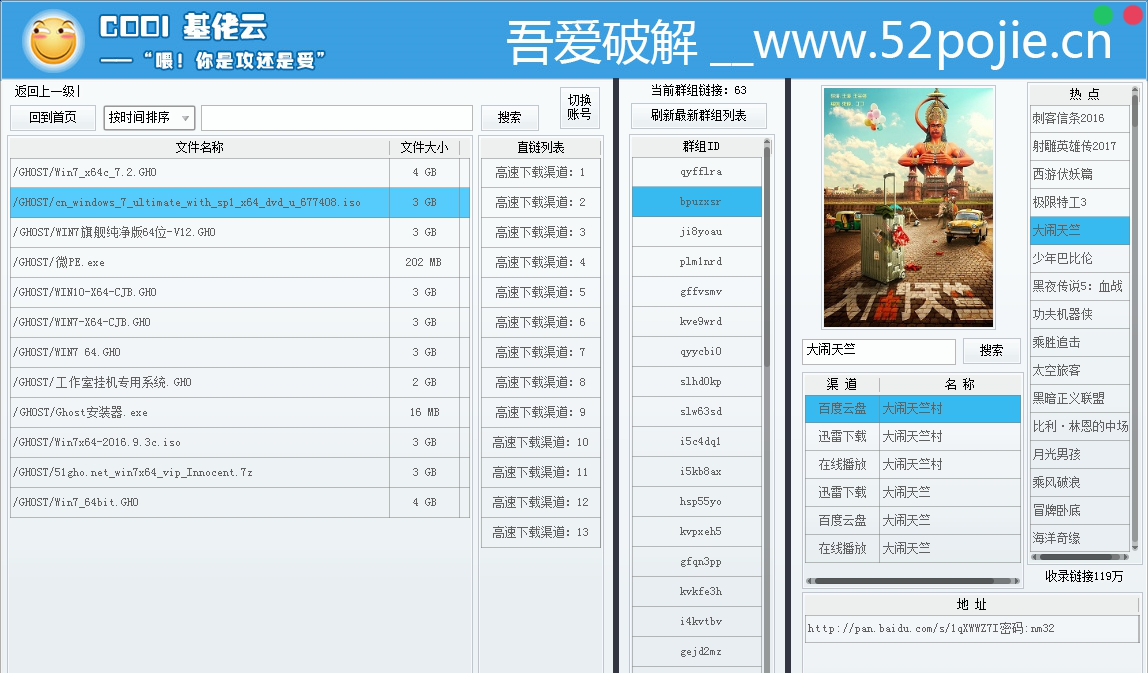The image size is (1148, 699).
Task: Select file WIN7旗舰纯净版64位-V12.GHO
Action: (x=239, y=233)
